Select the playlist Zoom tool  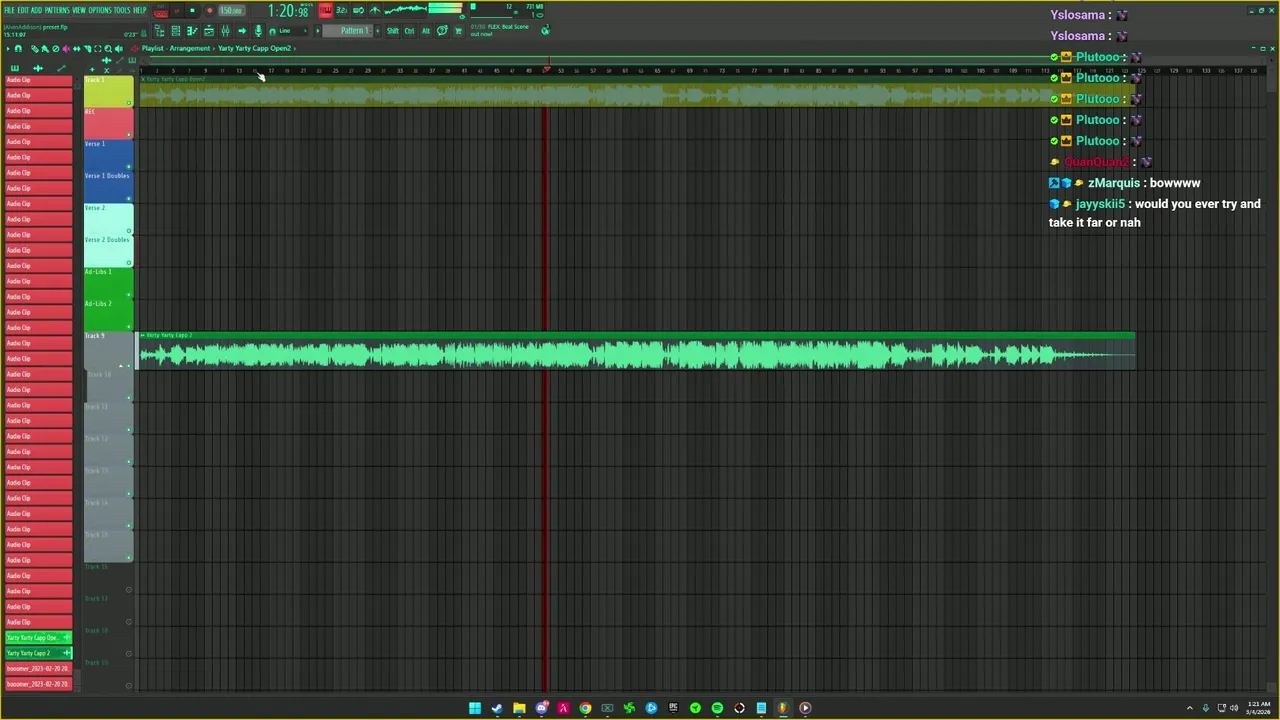(x=108, y=49)
